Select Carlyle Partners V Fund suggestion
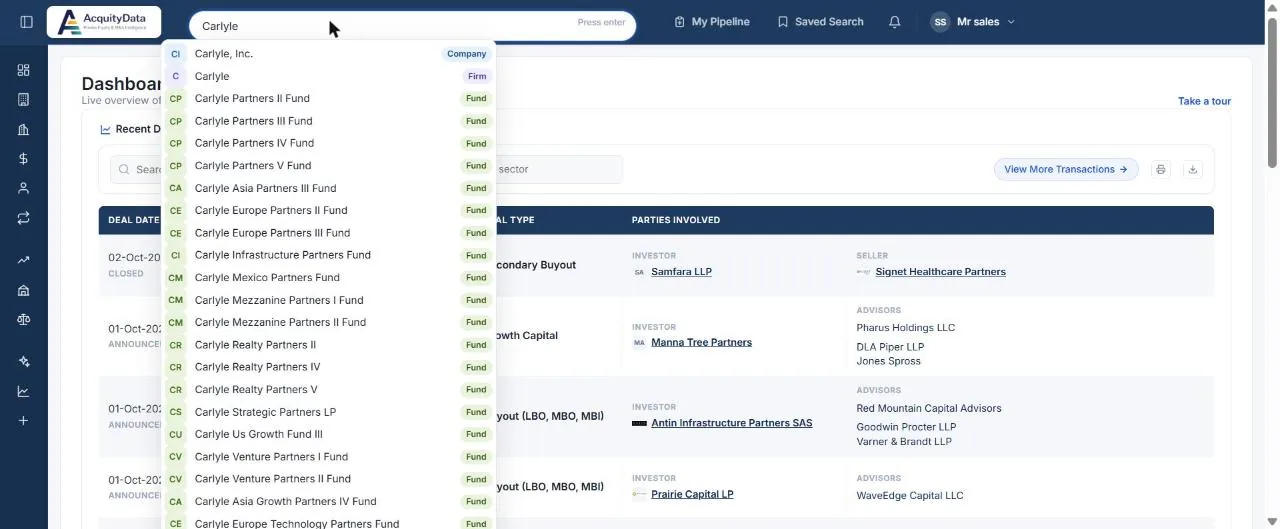1280x529 pixels. (328, 166)
